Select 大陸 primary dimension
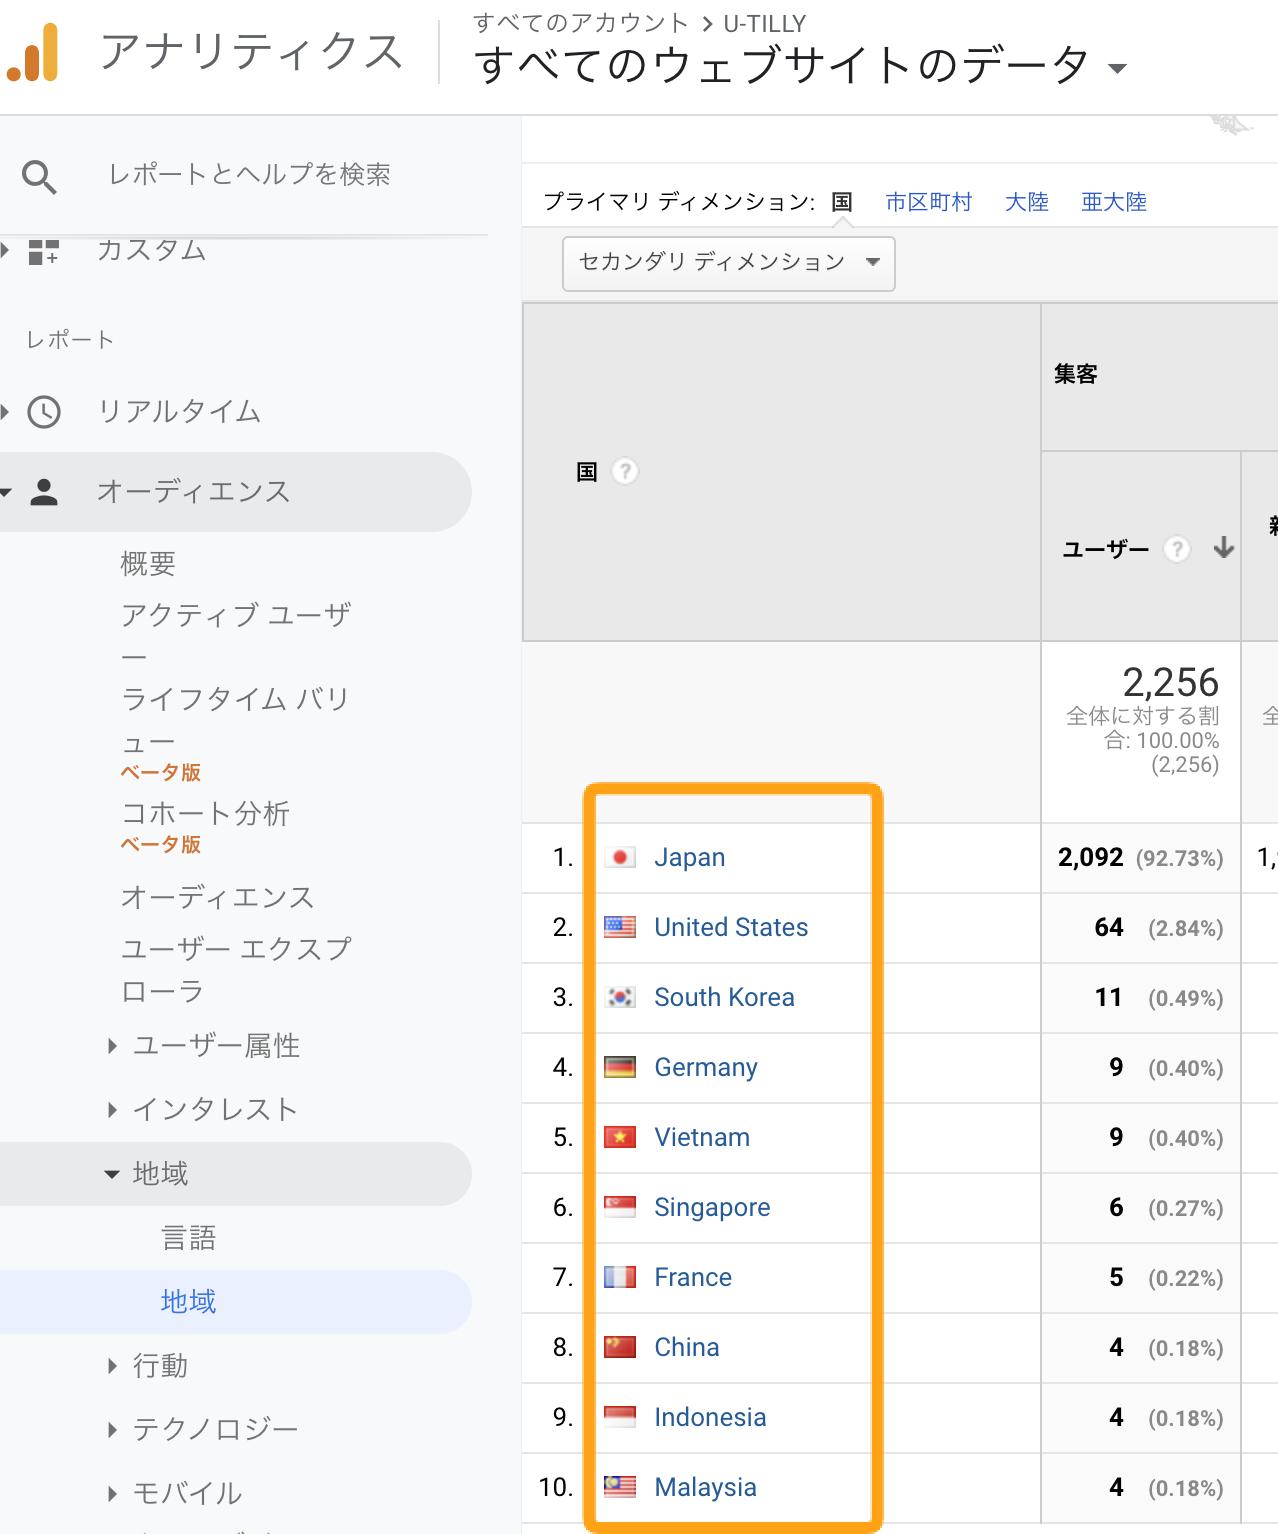Image resolution: width=1278 pixels, height=1534 pixels. click(x=1027, y=202)
